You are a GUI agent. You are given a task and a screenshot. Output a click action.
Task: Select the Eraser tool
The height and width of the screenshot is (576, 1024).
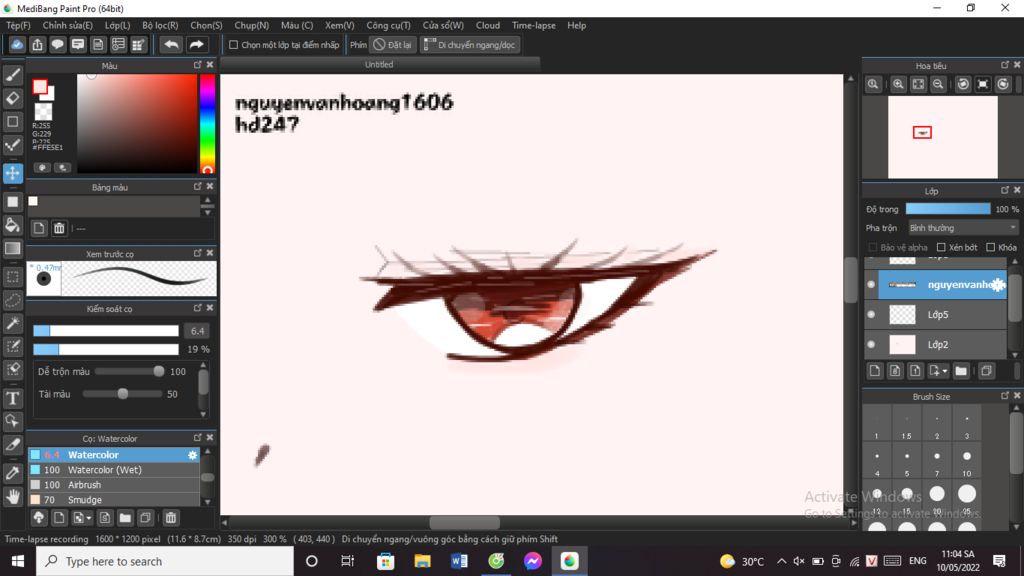point(12,99)
